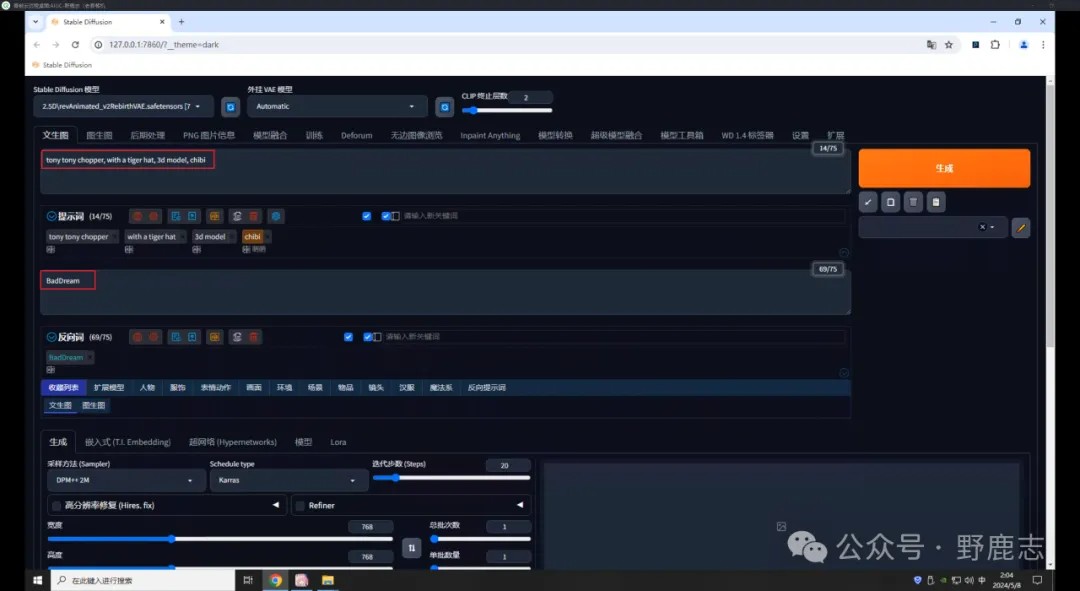Clear the prompt styles selection (x)
The image size is (1080, 591).
pos(982,227)
